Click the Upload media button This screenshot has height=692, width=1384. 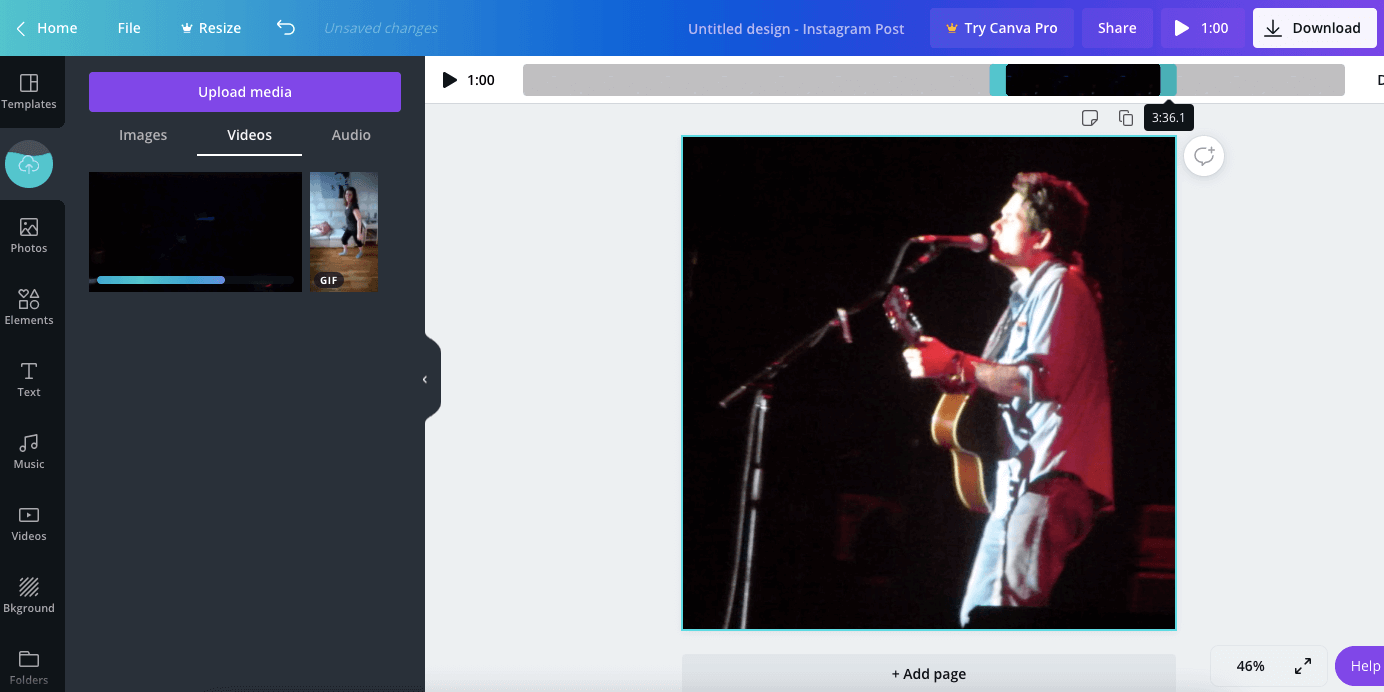pyautogui.click(x=244, y=91)
